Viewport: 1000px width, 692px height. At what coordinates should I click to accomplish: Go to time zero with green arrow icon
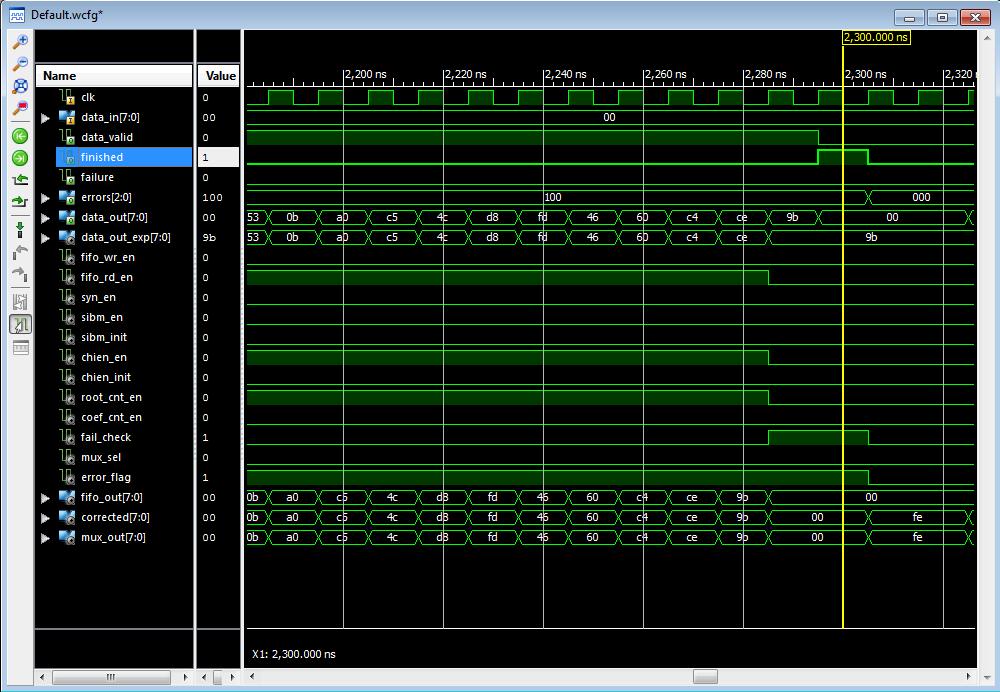(x=20, y=136)
